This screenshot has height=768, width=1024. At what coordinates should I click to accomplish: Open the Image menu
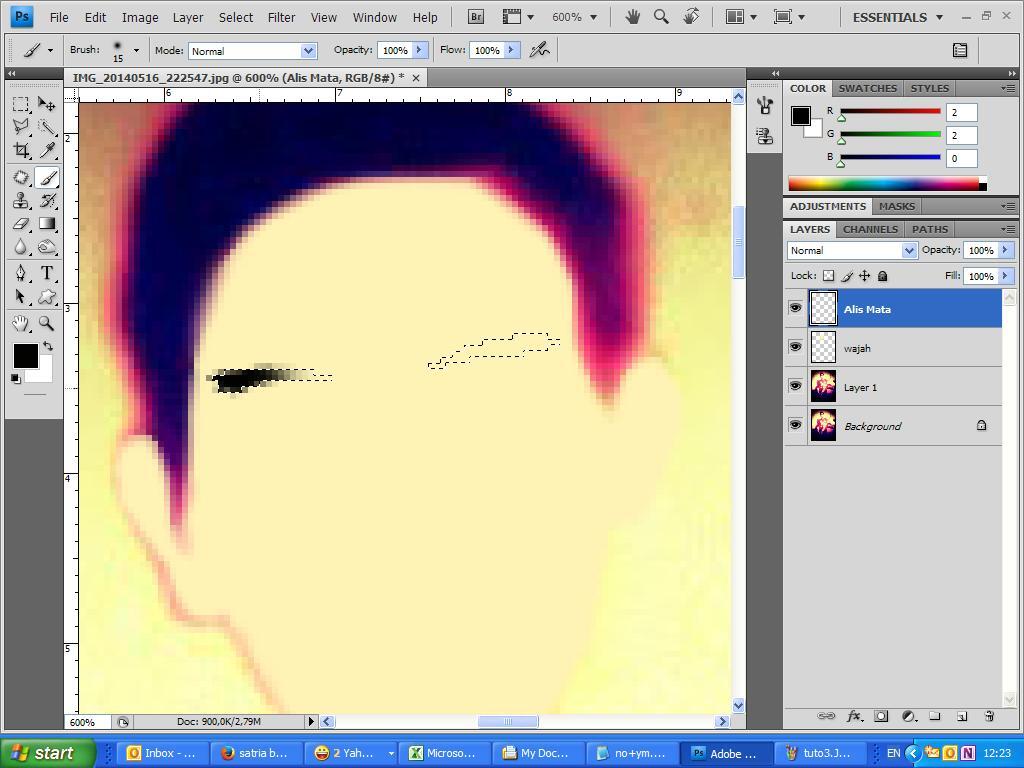[140, 18]
